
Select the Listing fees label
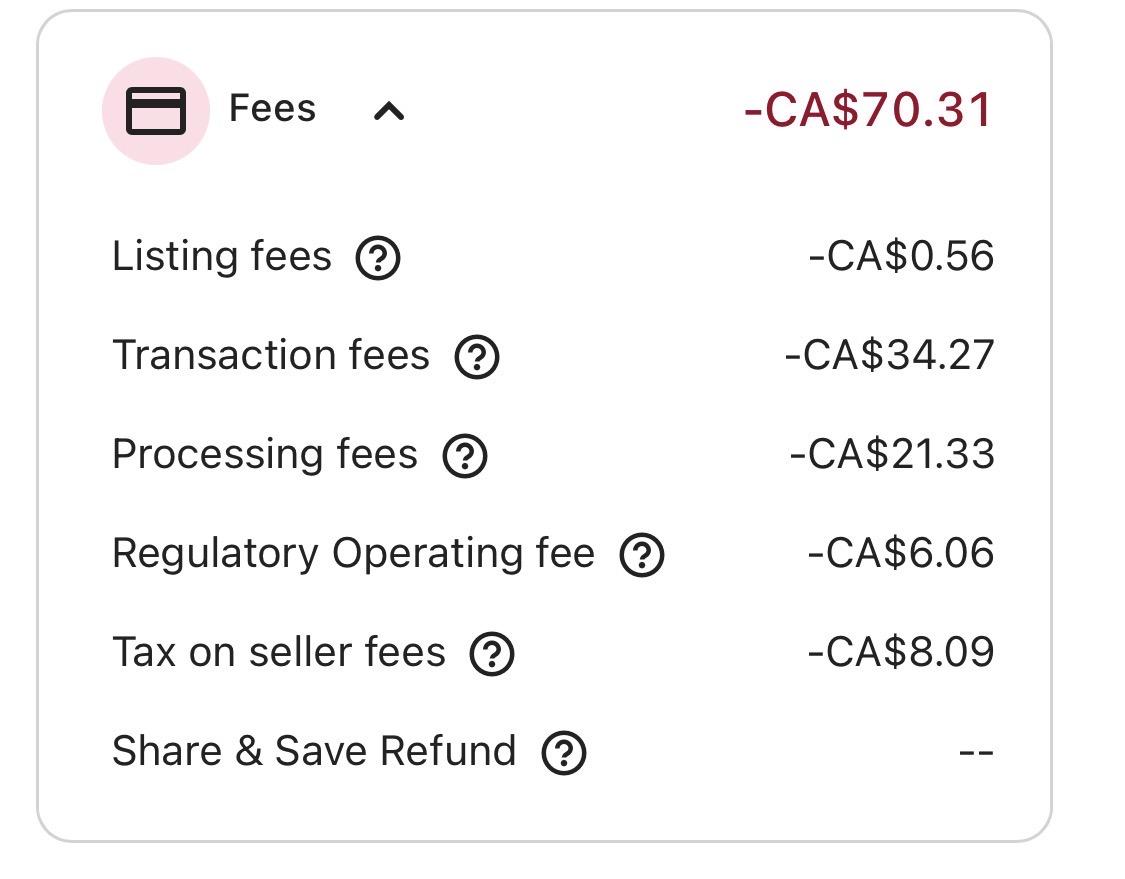click(x=222, y=257)
